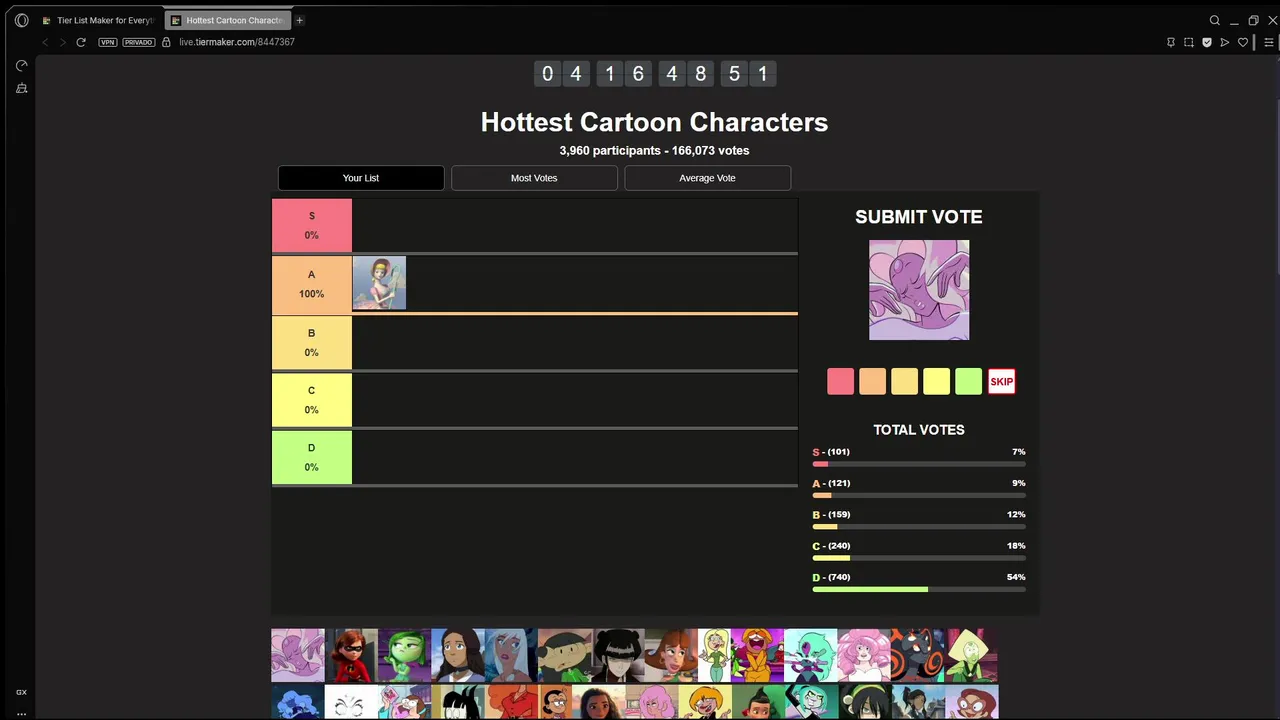This screenshot has width=1280, height=720.
Task: Click the GX icon in sidebar bottom
Action: pyautogui.click(x=21, y=692)
